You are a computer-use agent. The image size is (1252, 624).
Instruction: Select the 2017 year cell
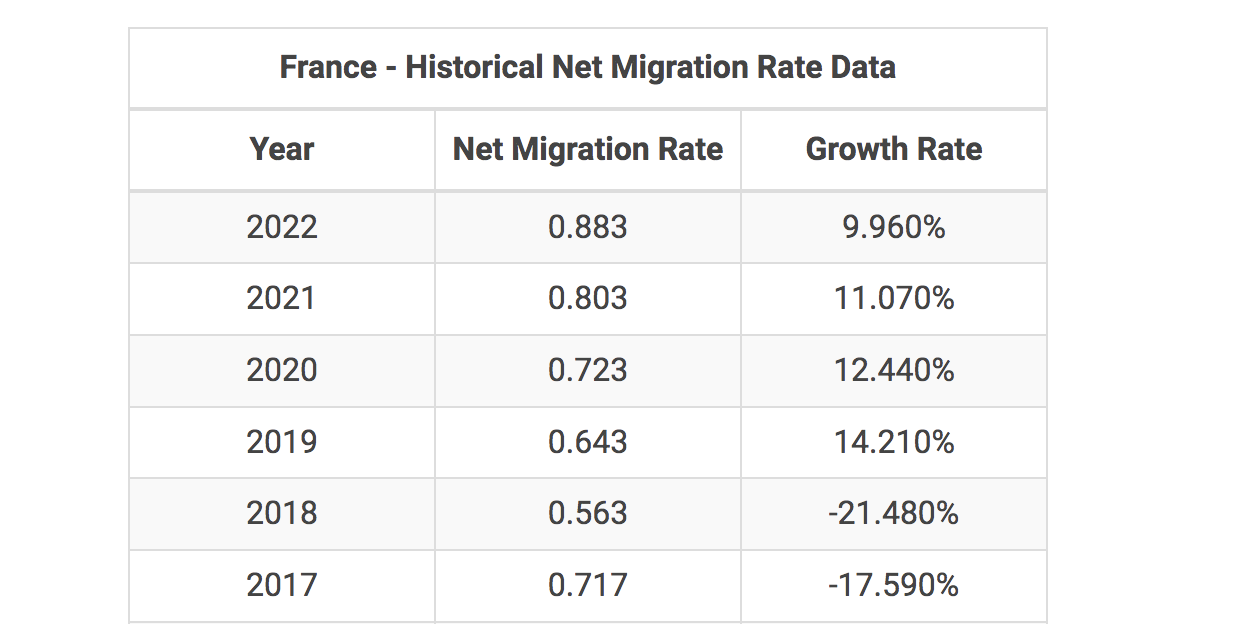point(282,584)
